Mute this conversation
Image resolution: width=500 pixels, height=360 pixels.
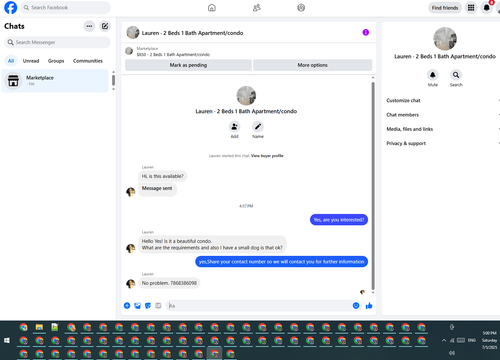point(433,75)
